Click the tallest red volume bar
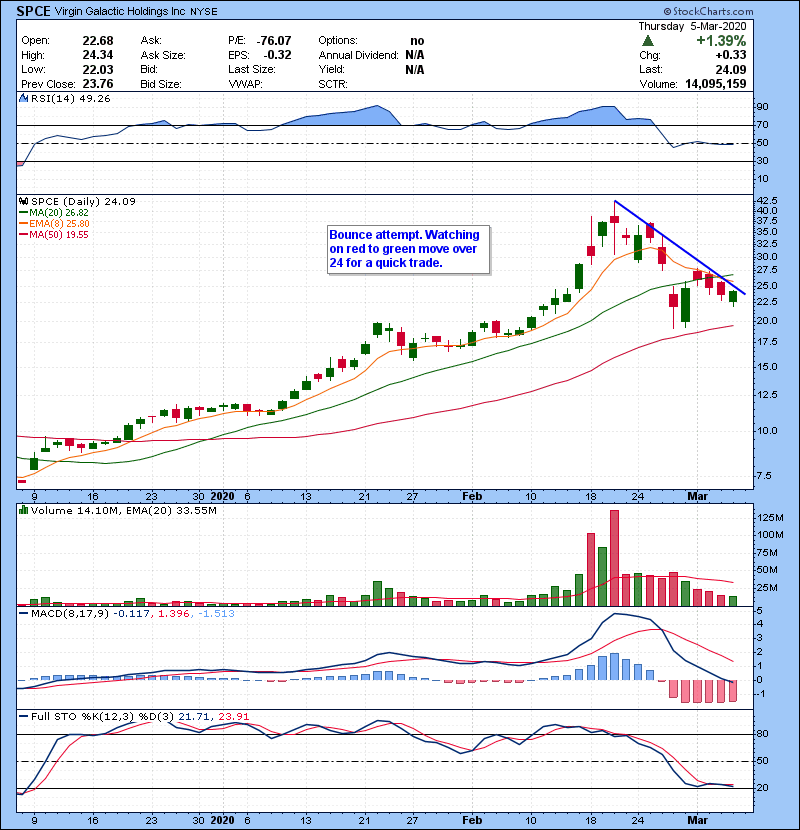 (x=614, y=558)
